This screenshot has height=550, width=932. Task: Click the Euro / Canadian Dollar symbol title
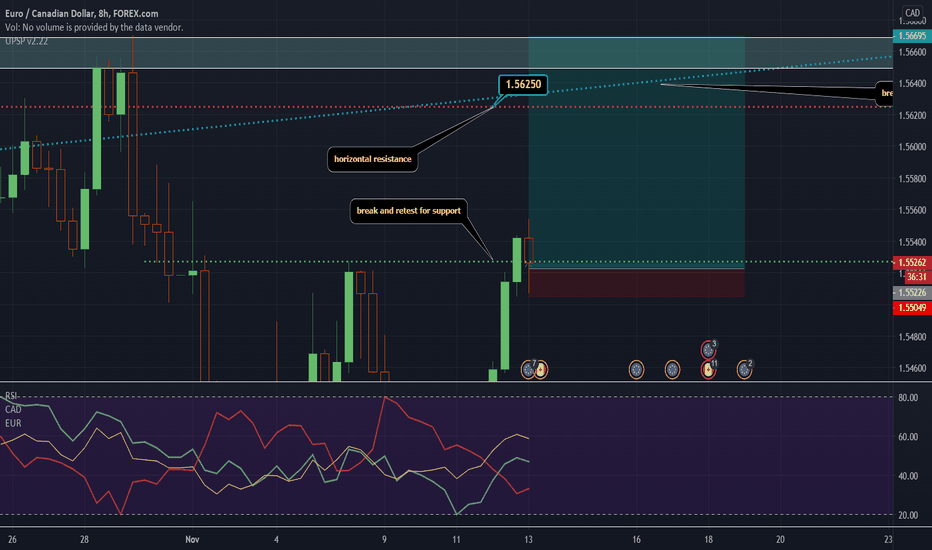point(81,13)
